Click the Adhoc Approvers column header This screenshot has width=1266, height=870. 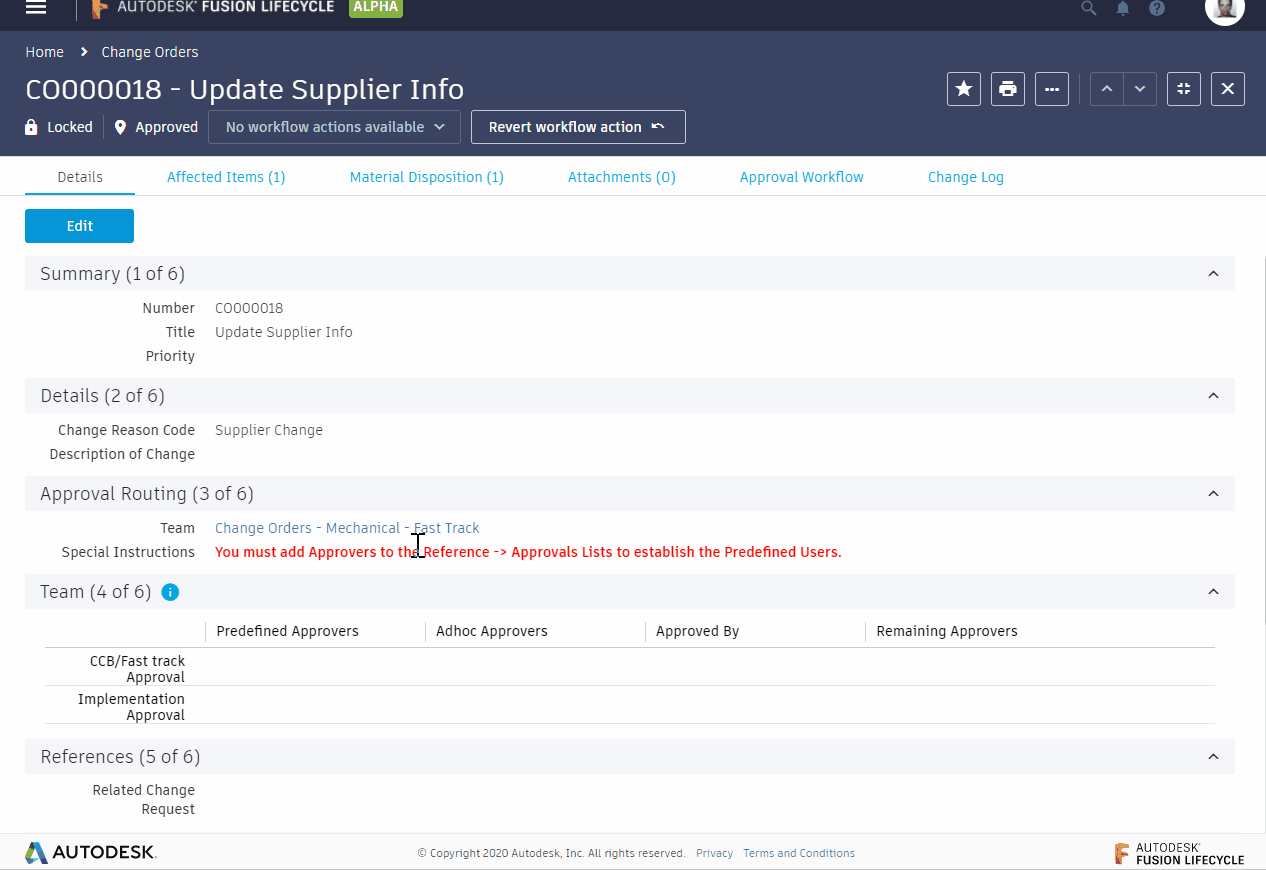coord(492,631)
